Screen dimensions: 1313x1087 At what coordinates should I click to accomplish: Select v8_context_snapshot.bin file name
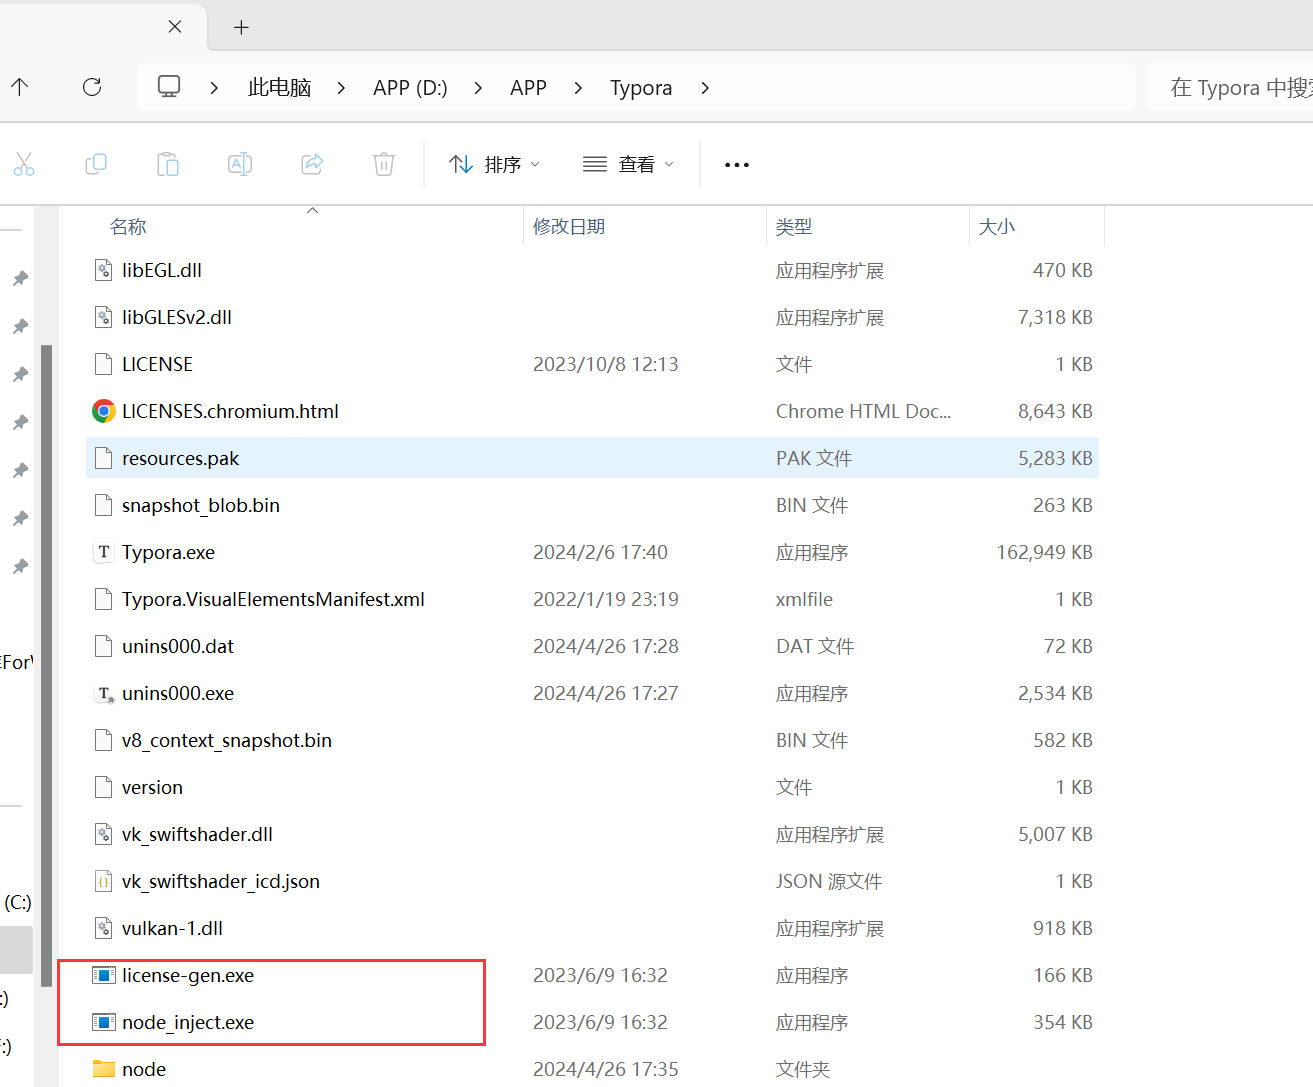227,740
